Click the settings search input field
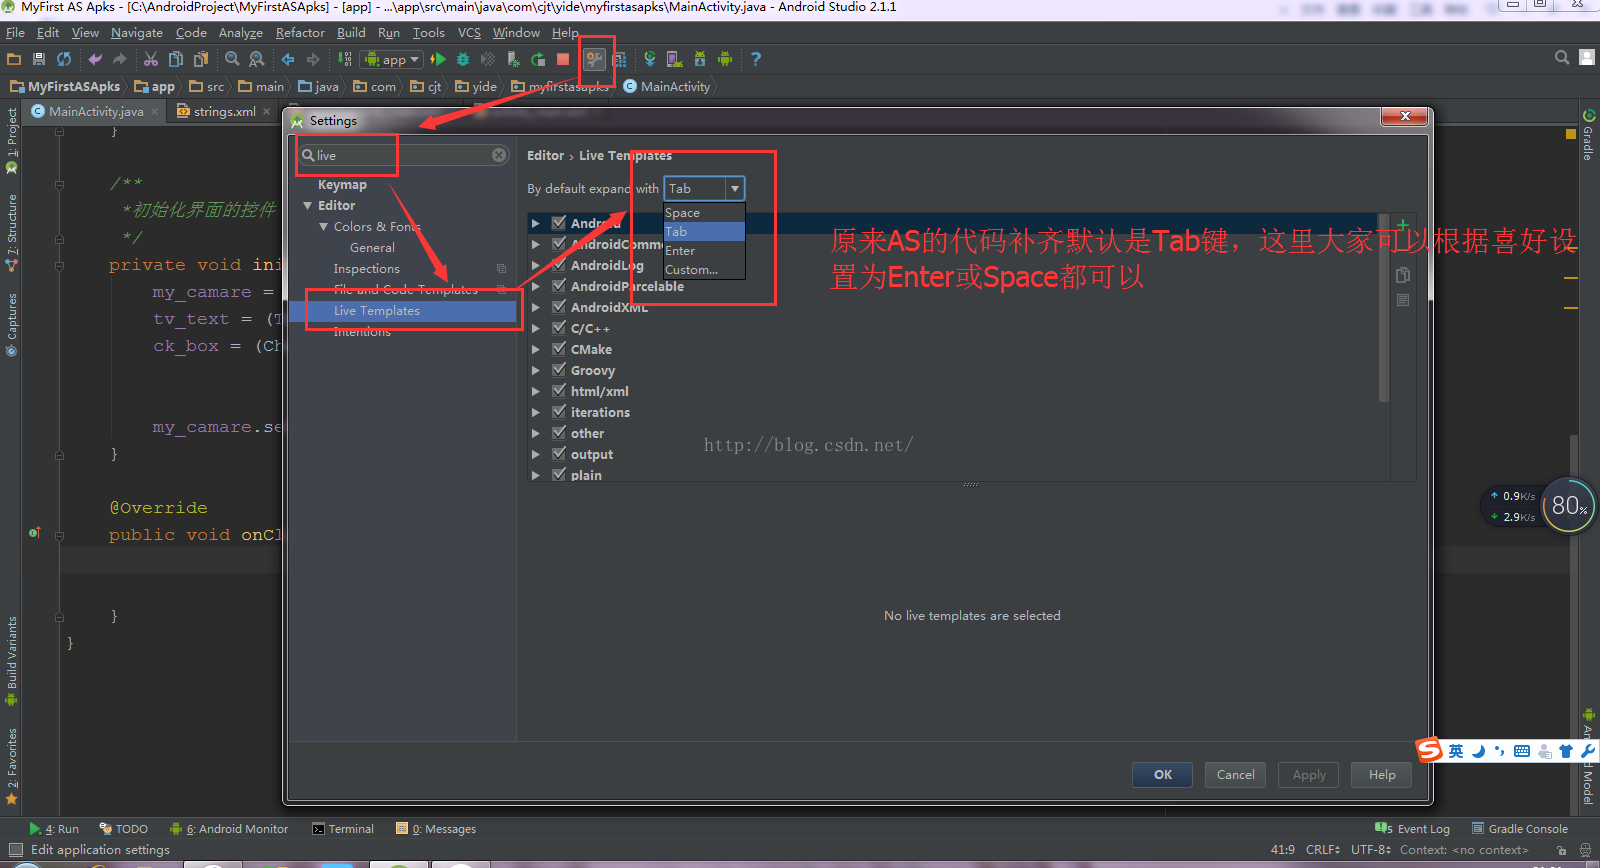Viewport: 1600px width, 868px height. coord(404,155)
